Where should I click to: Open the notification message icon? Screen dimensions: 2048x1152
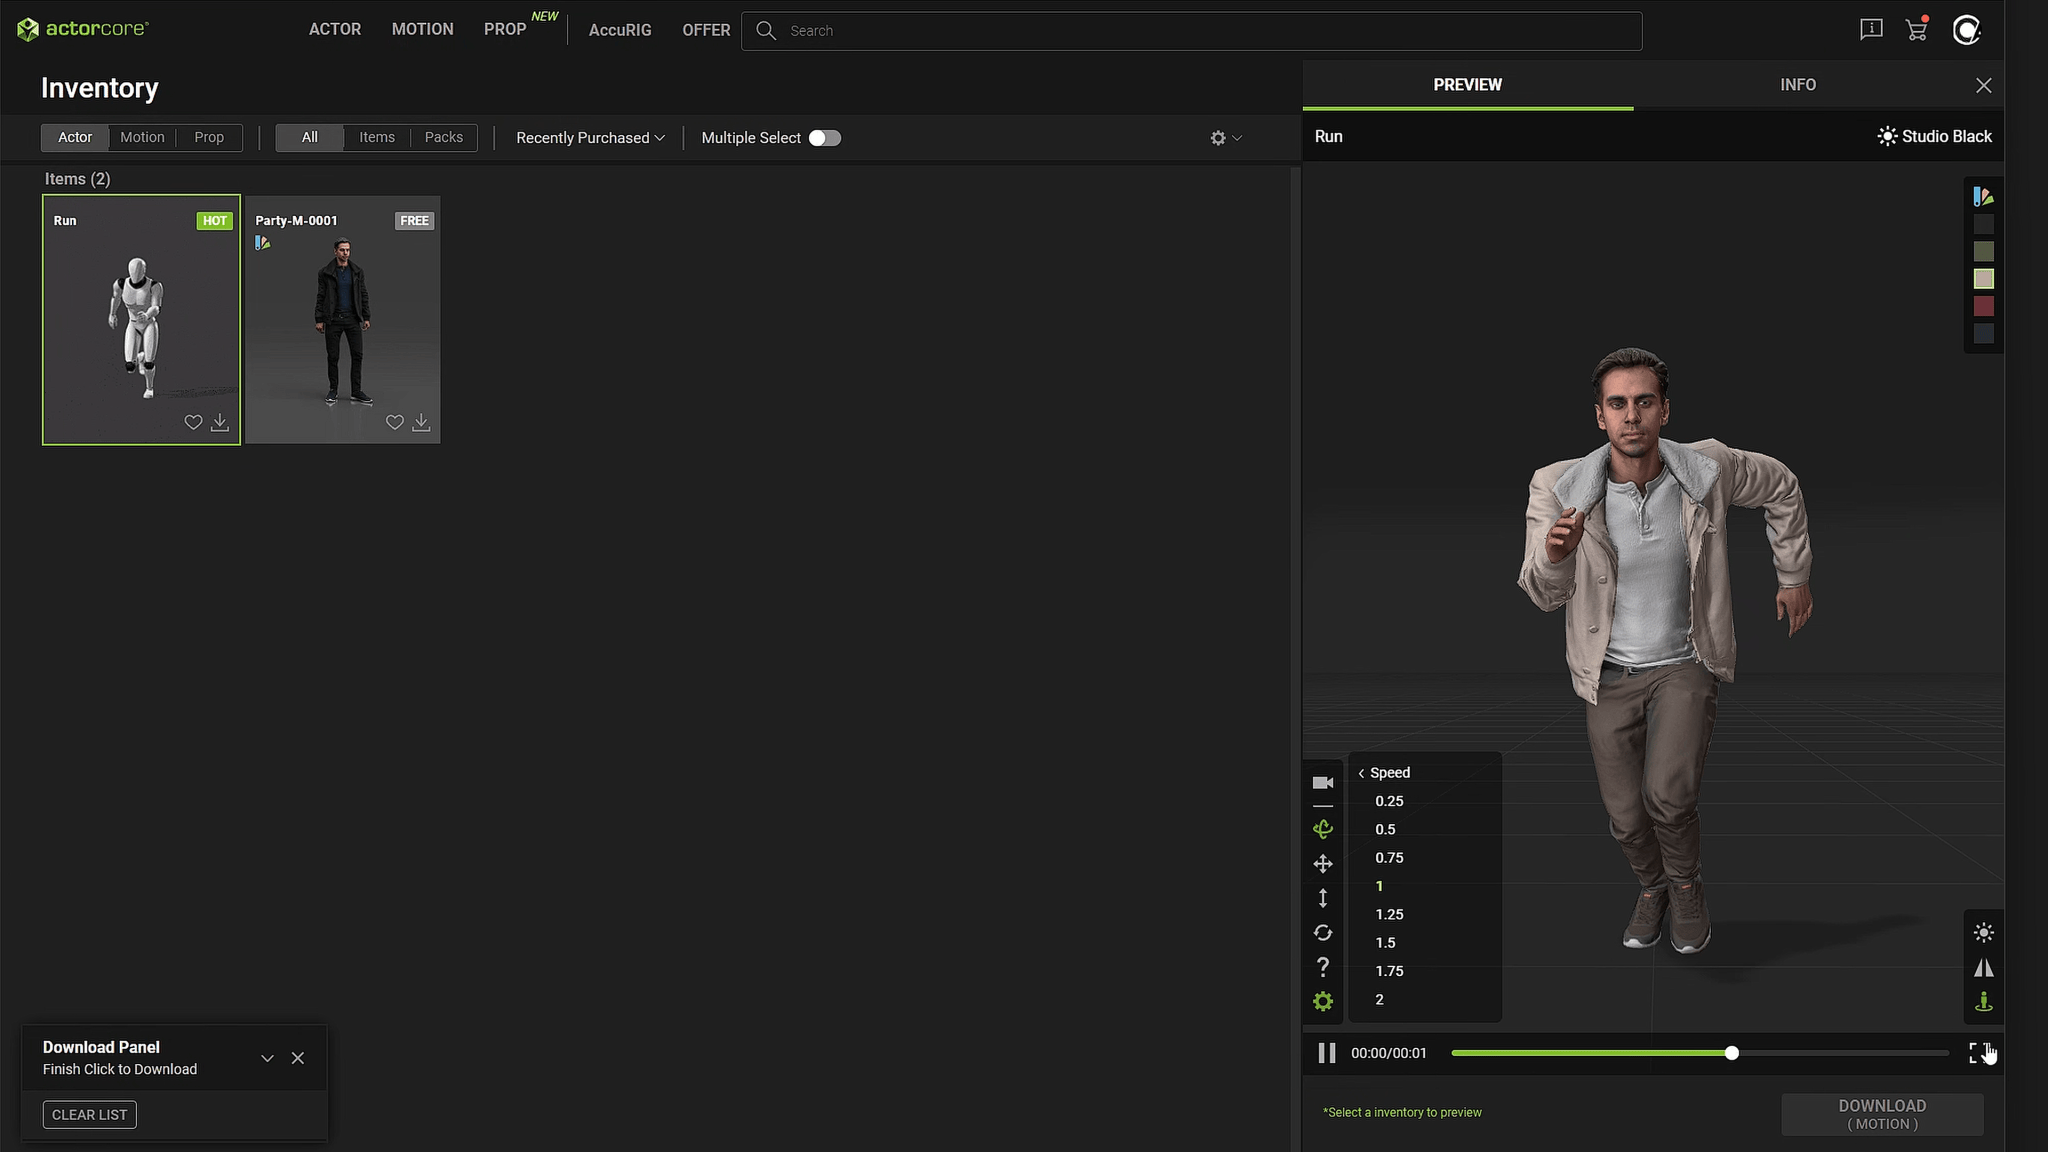tap(1871, 30)
